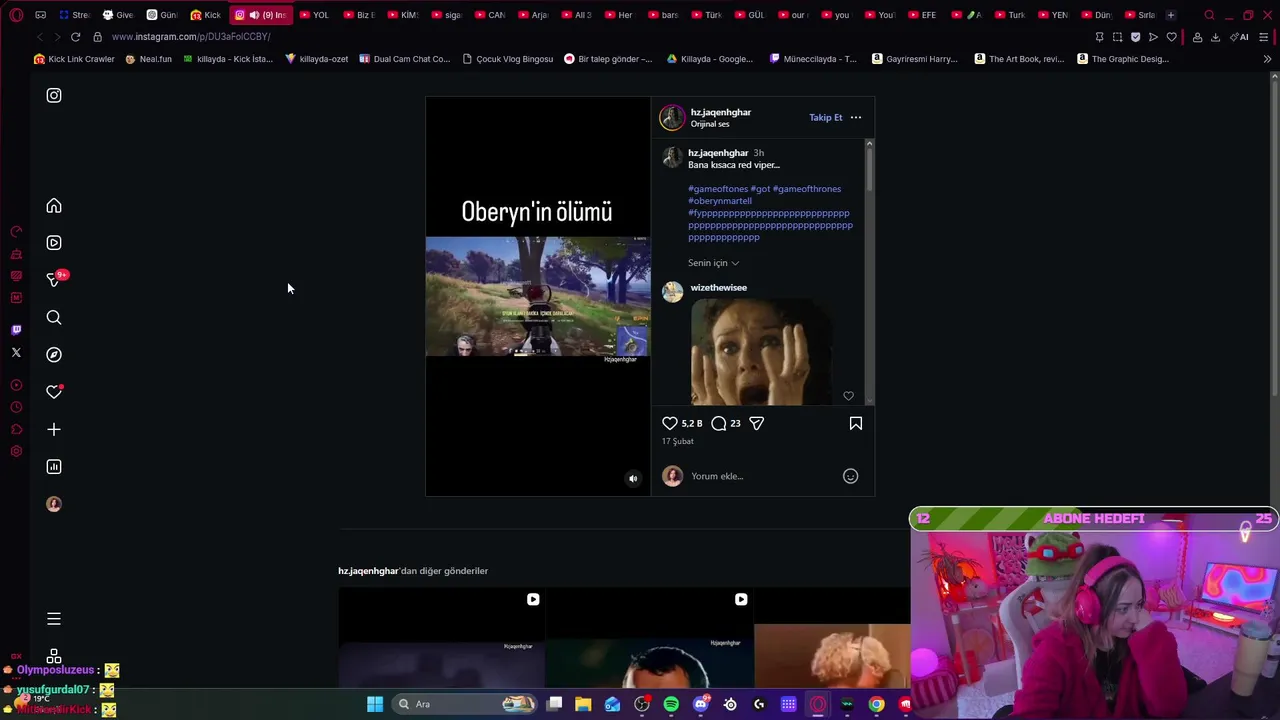Expand the Senin için comment filter
The image size is (1280, 720).
tap(713, 263)
